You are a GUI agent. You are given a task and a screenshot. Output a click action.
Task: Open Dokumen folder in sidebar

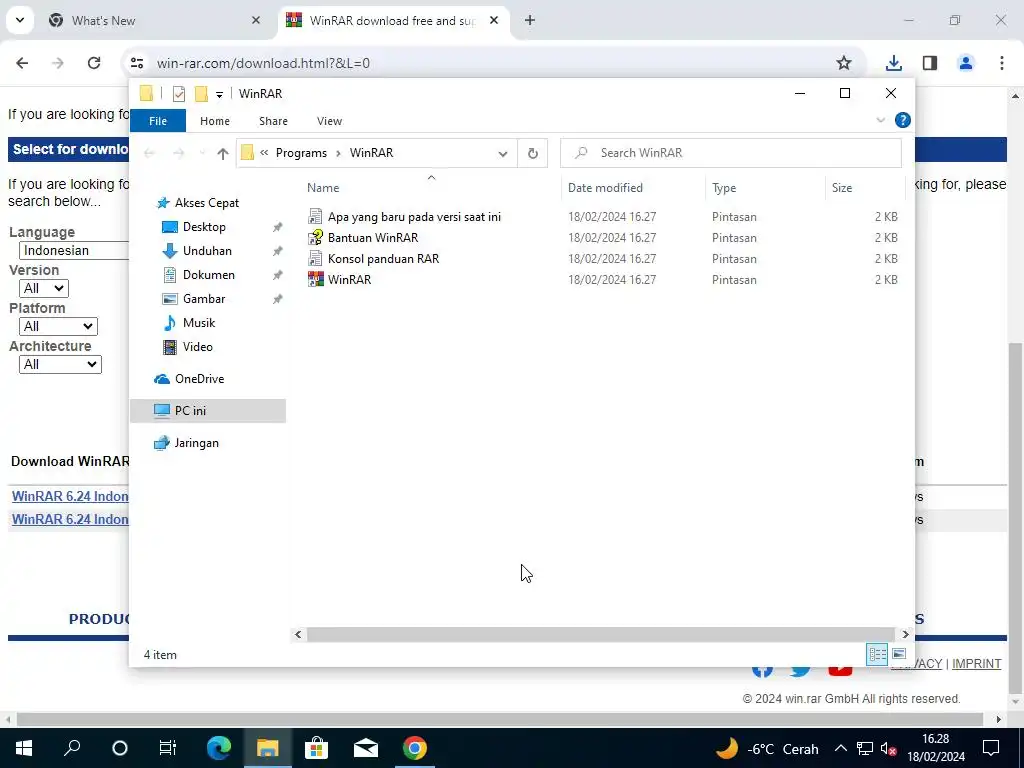click(208, 275)
